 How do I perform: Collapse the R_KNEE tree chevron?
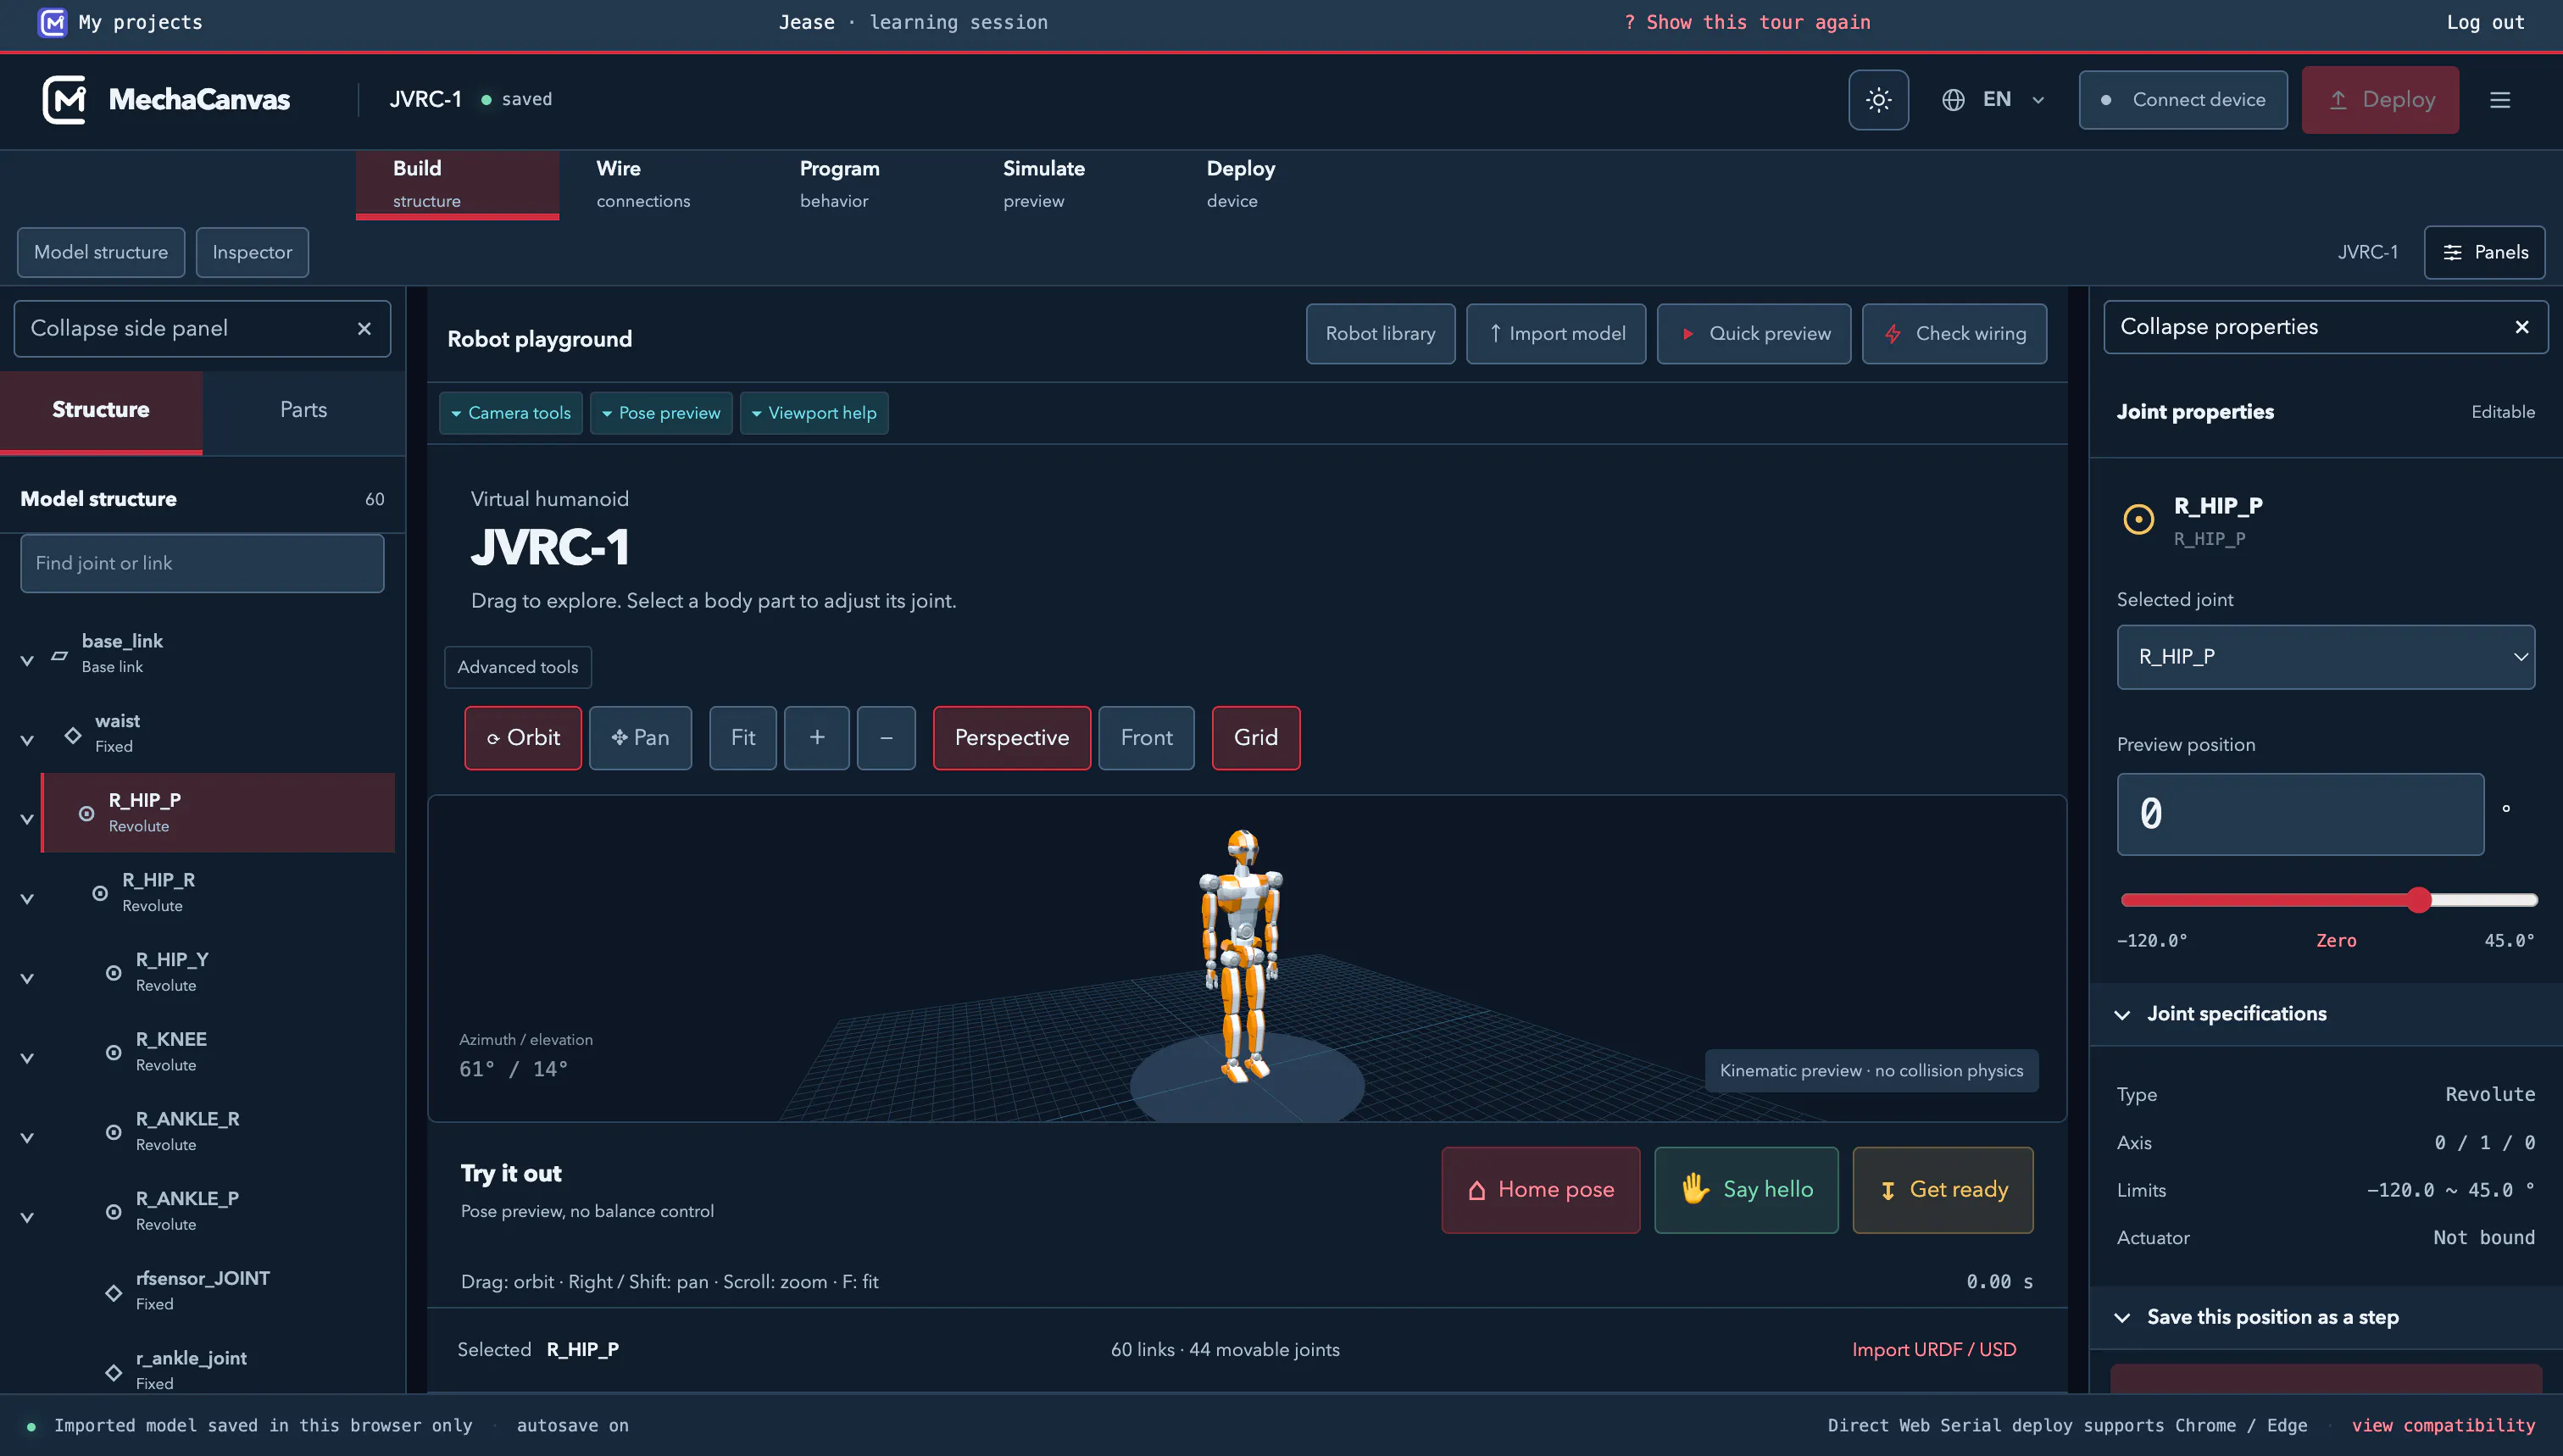(x=27, y=1058)
